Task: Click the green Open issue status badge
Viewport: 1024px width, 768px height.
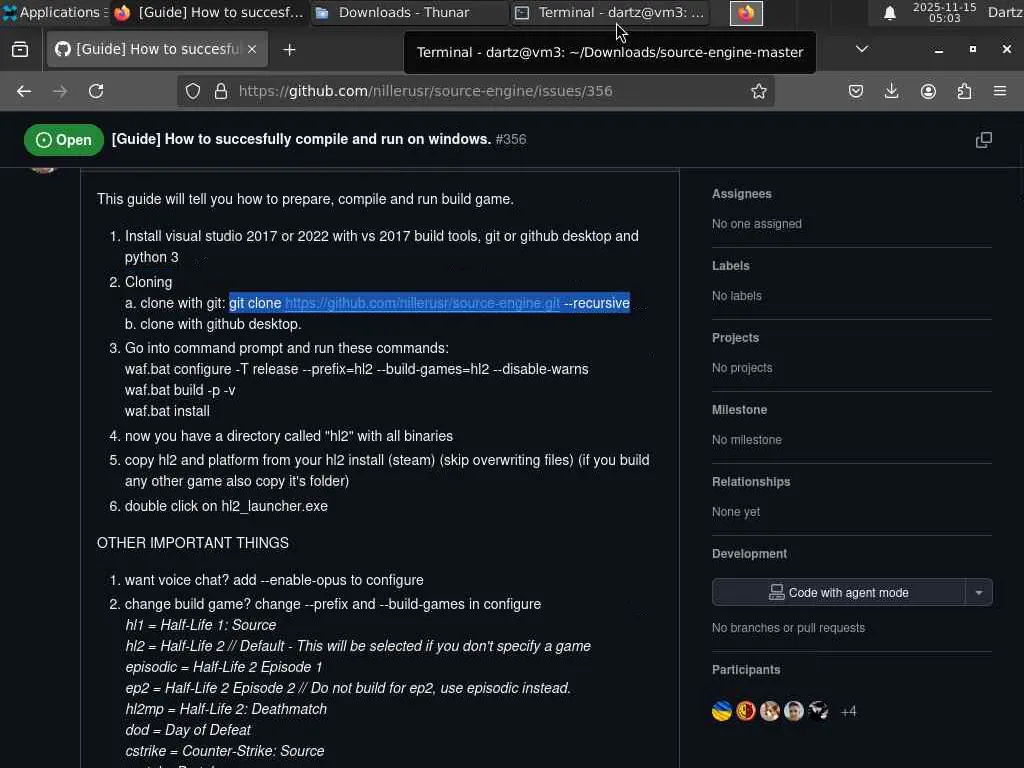Action: point(63,140)
